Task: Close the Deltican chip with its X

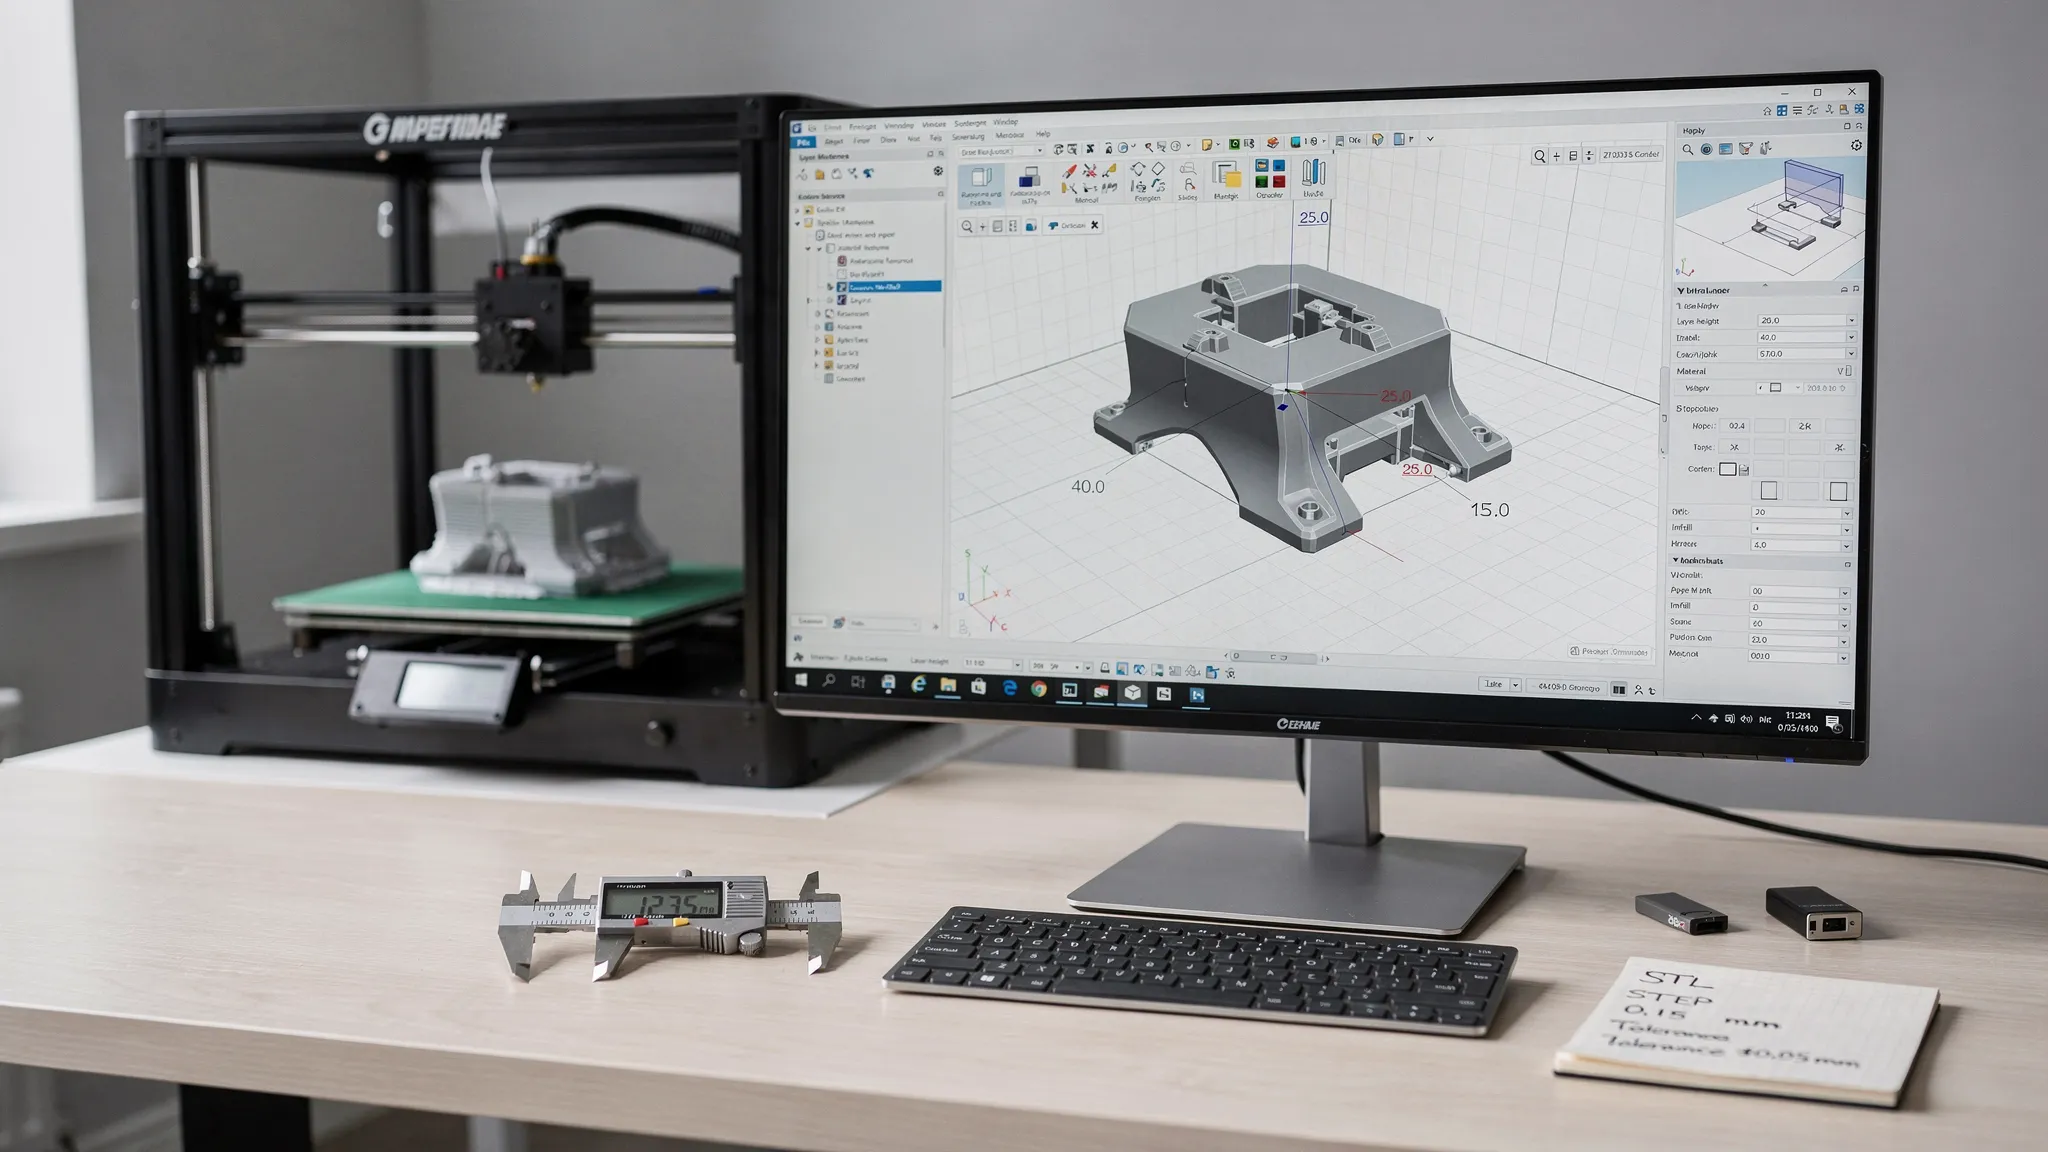Action: point(1095,225)
